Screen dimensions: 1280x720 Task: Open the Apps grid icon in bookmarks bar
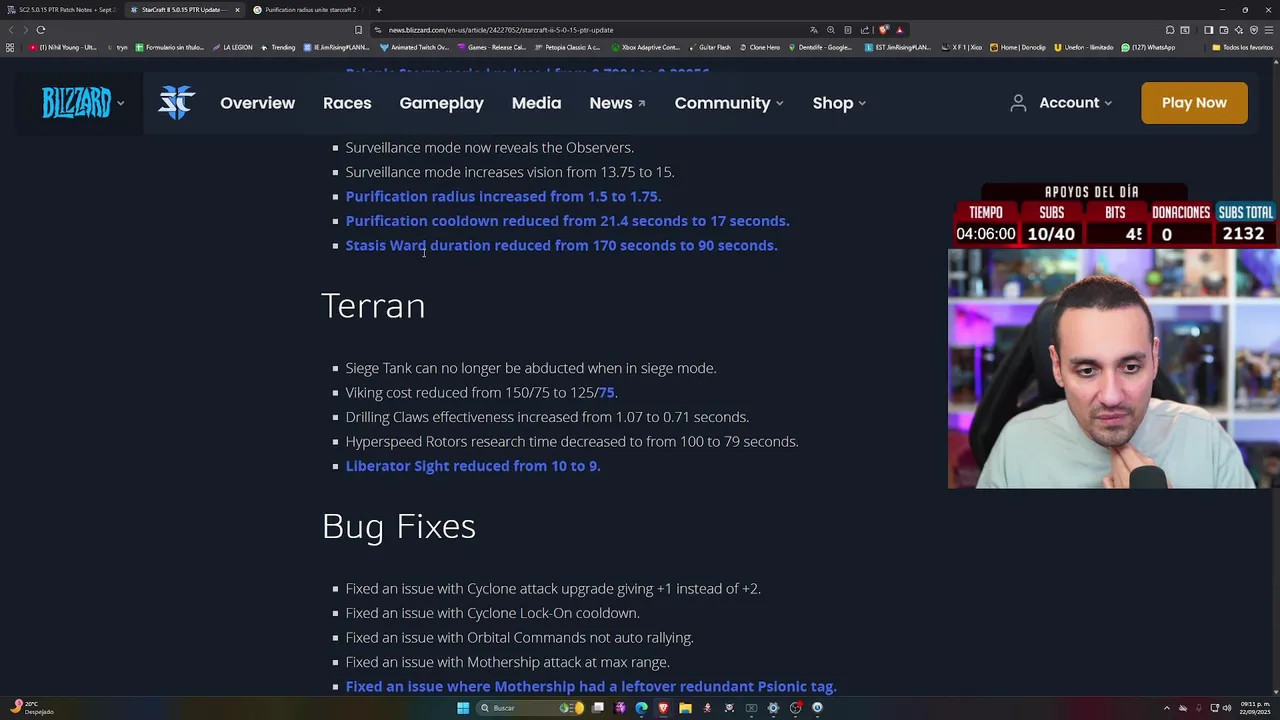[x=10, y=47]
